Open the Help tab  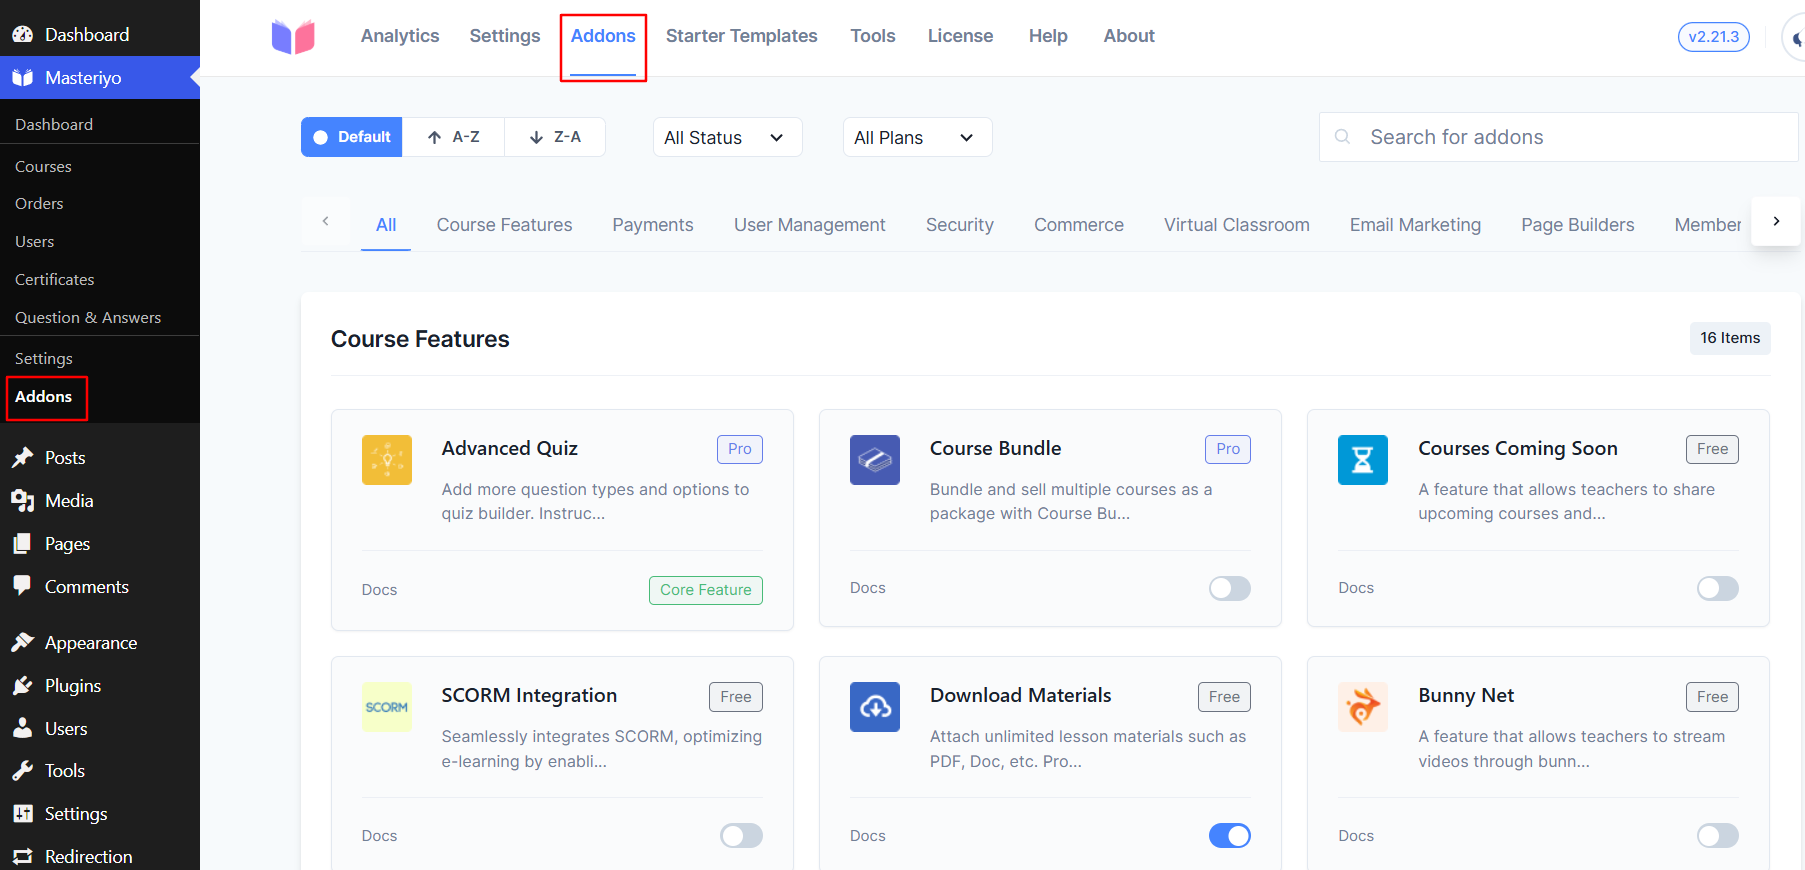[x=1048, y=36]
